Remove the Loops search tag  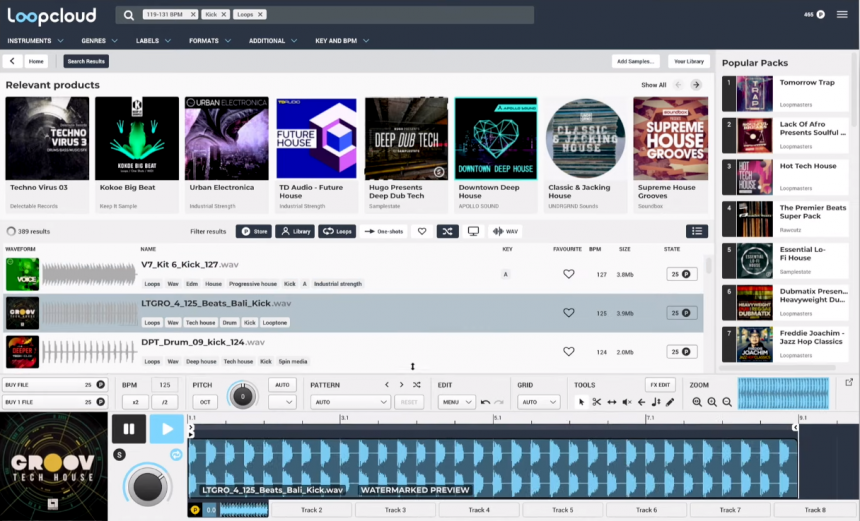260,15
